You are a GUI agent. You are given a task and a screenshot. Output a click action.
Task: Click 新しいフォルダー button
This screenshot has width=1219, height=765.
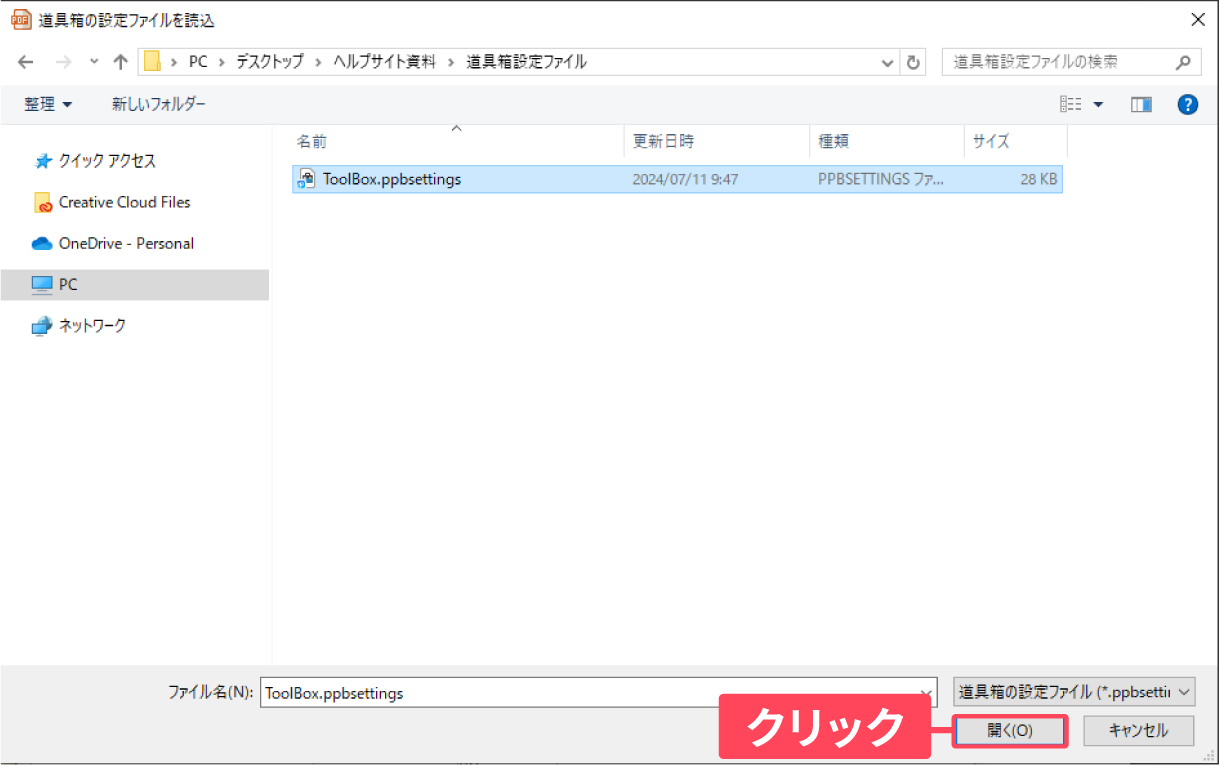pyautogui.click(x=159, y=104)
